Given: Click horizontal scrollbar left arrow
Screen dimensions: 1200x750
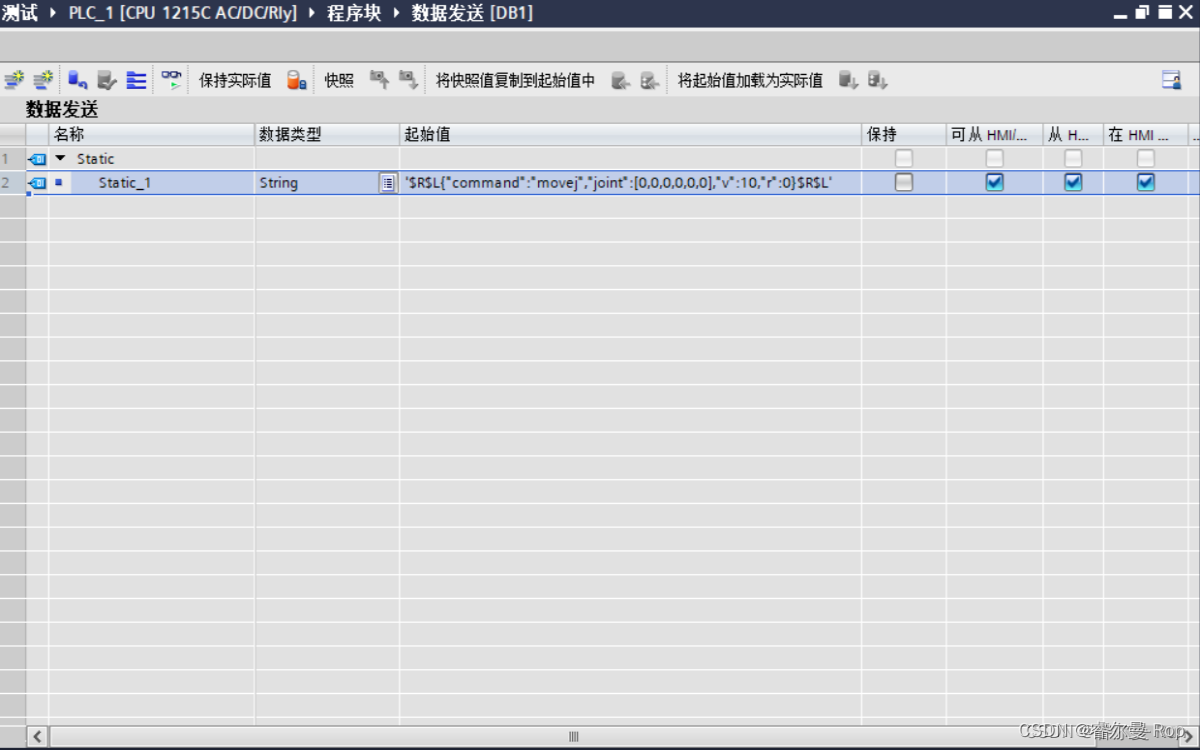Looking at the screenshot, I should coord(37,737).
